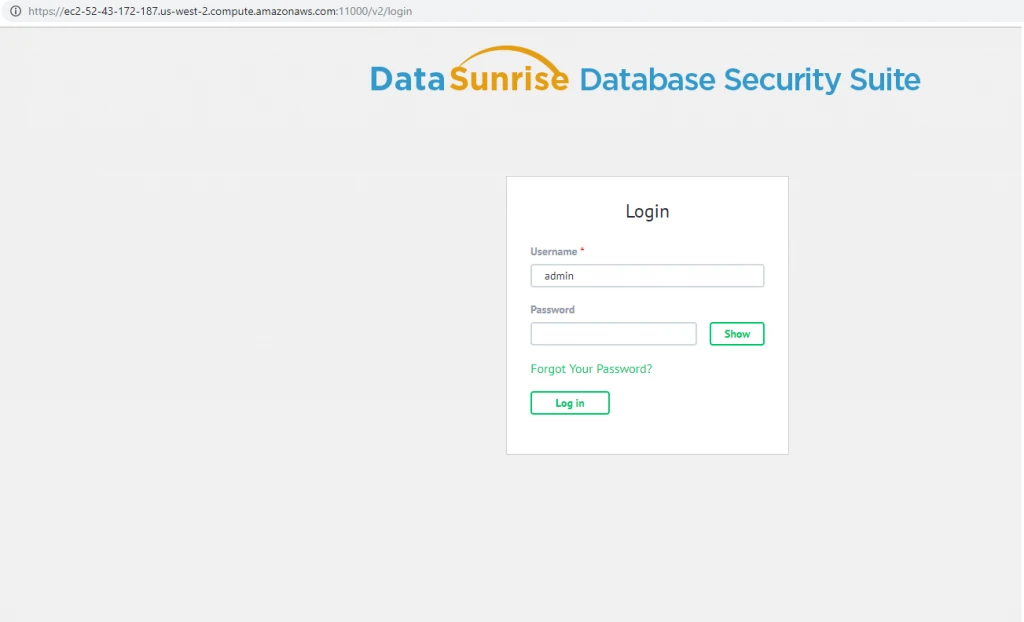
Task: Click the Username field label
Action: tap(553, 251)
